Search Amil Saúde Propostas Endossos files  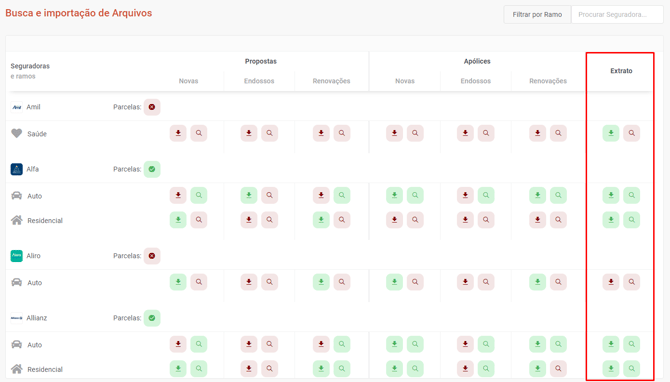[270, 133]
